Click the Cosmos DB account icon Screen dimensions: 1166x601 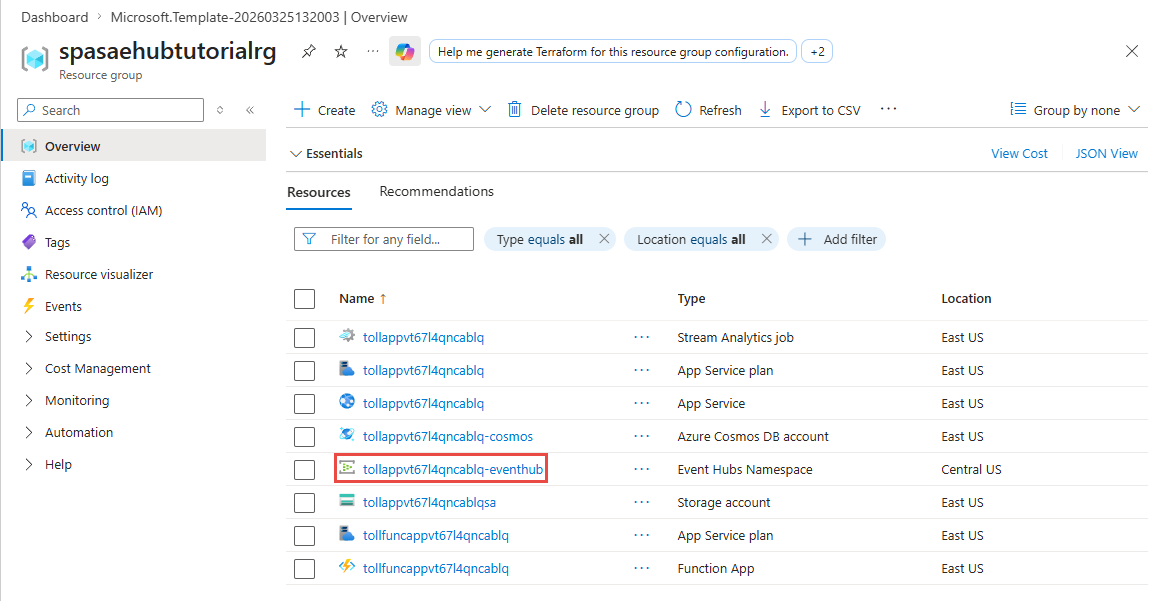347,434
